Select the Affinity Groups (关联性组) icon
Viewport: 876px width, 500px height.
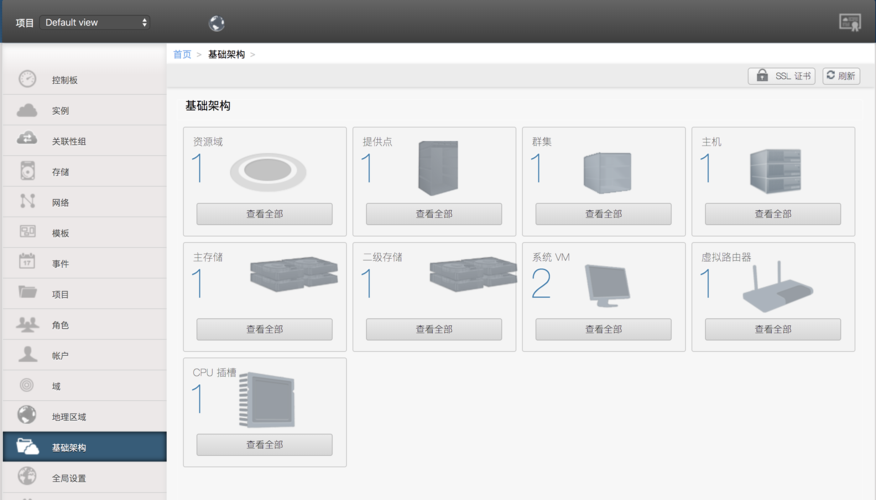(27, 138)
